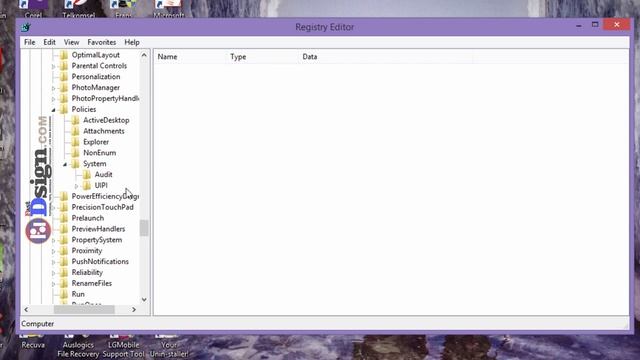Click the tree scroll right arrow
This screenshot has width=640, height=360.
pos(134,310)
